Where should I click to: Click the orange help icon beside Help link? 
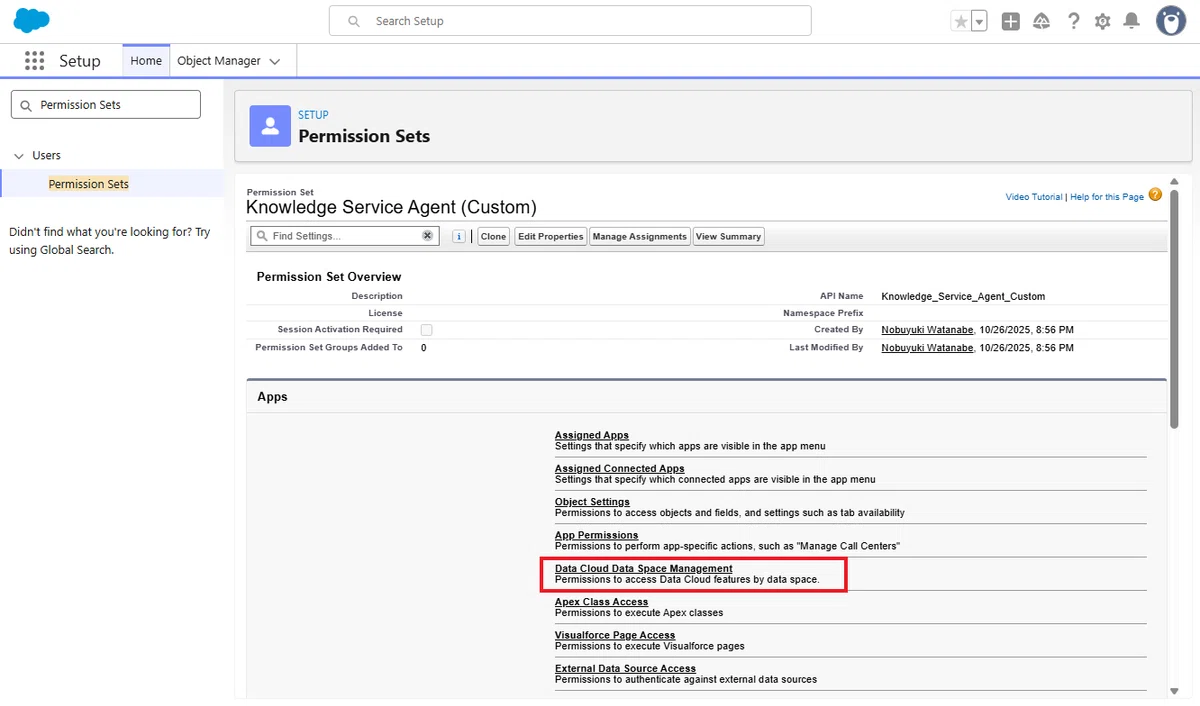(1155, 195)
